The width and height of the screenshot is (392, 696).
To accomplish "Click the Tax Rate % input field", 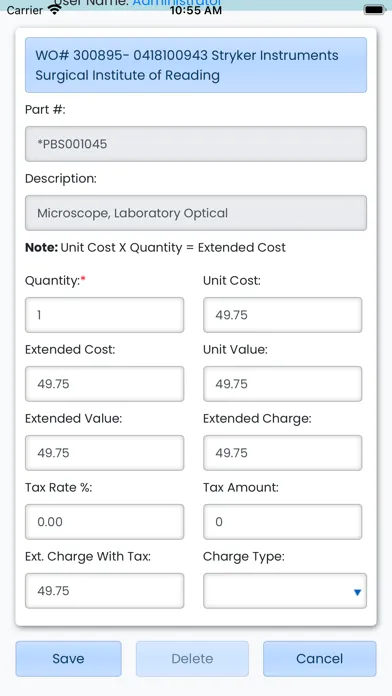I will 104,522.
